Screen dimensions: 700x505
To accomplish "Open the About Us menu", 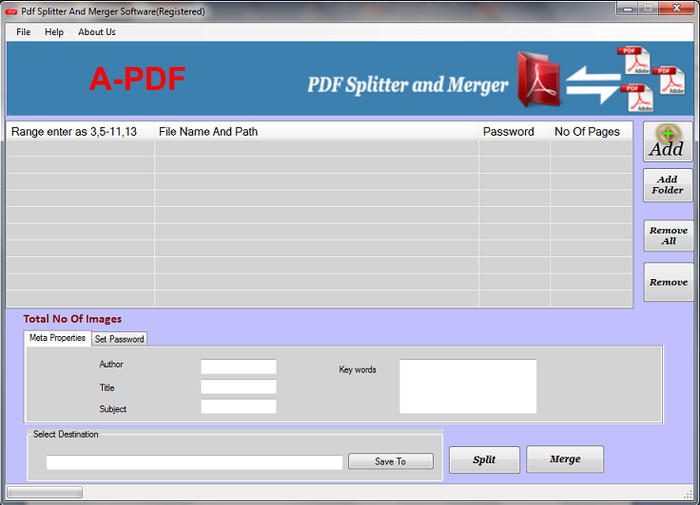I will click(x=97, y=32).
